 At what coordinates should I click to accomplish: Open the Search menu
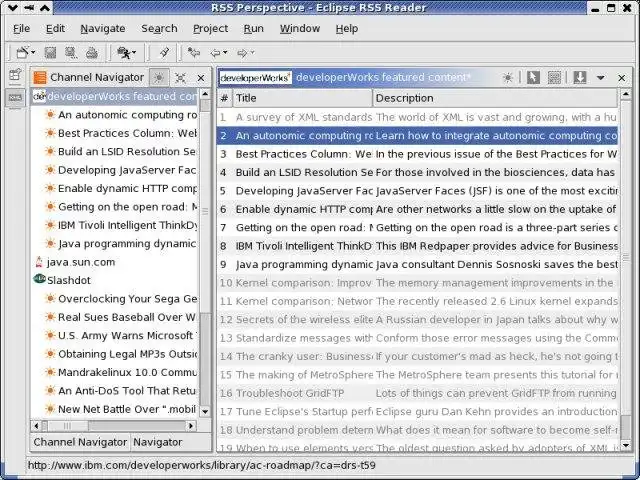(x=159, y=29)
